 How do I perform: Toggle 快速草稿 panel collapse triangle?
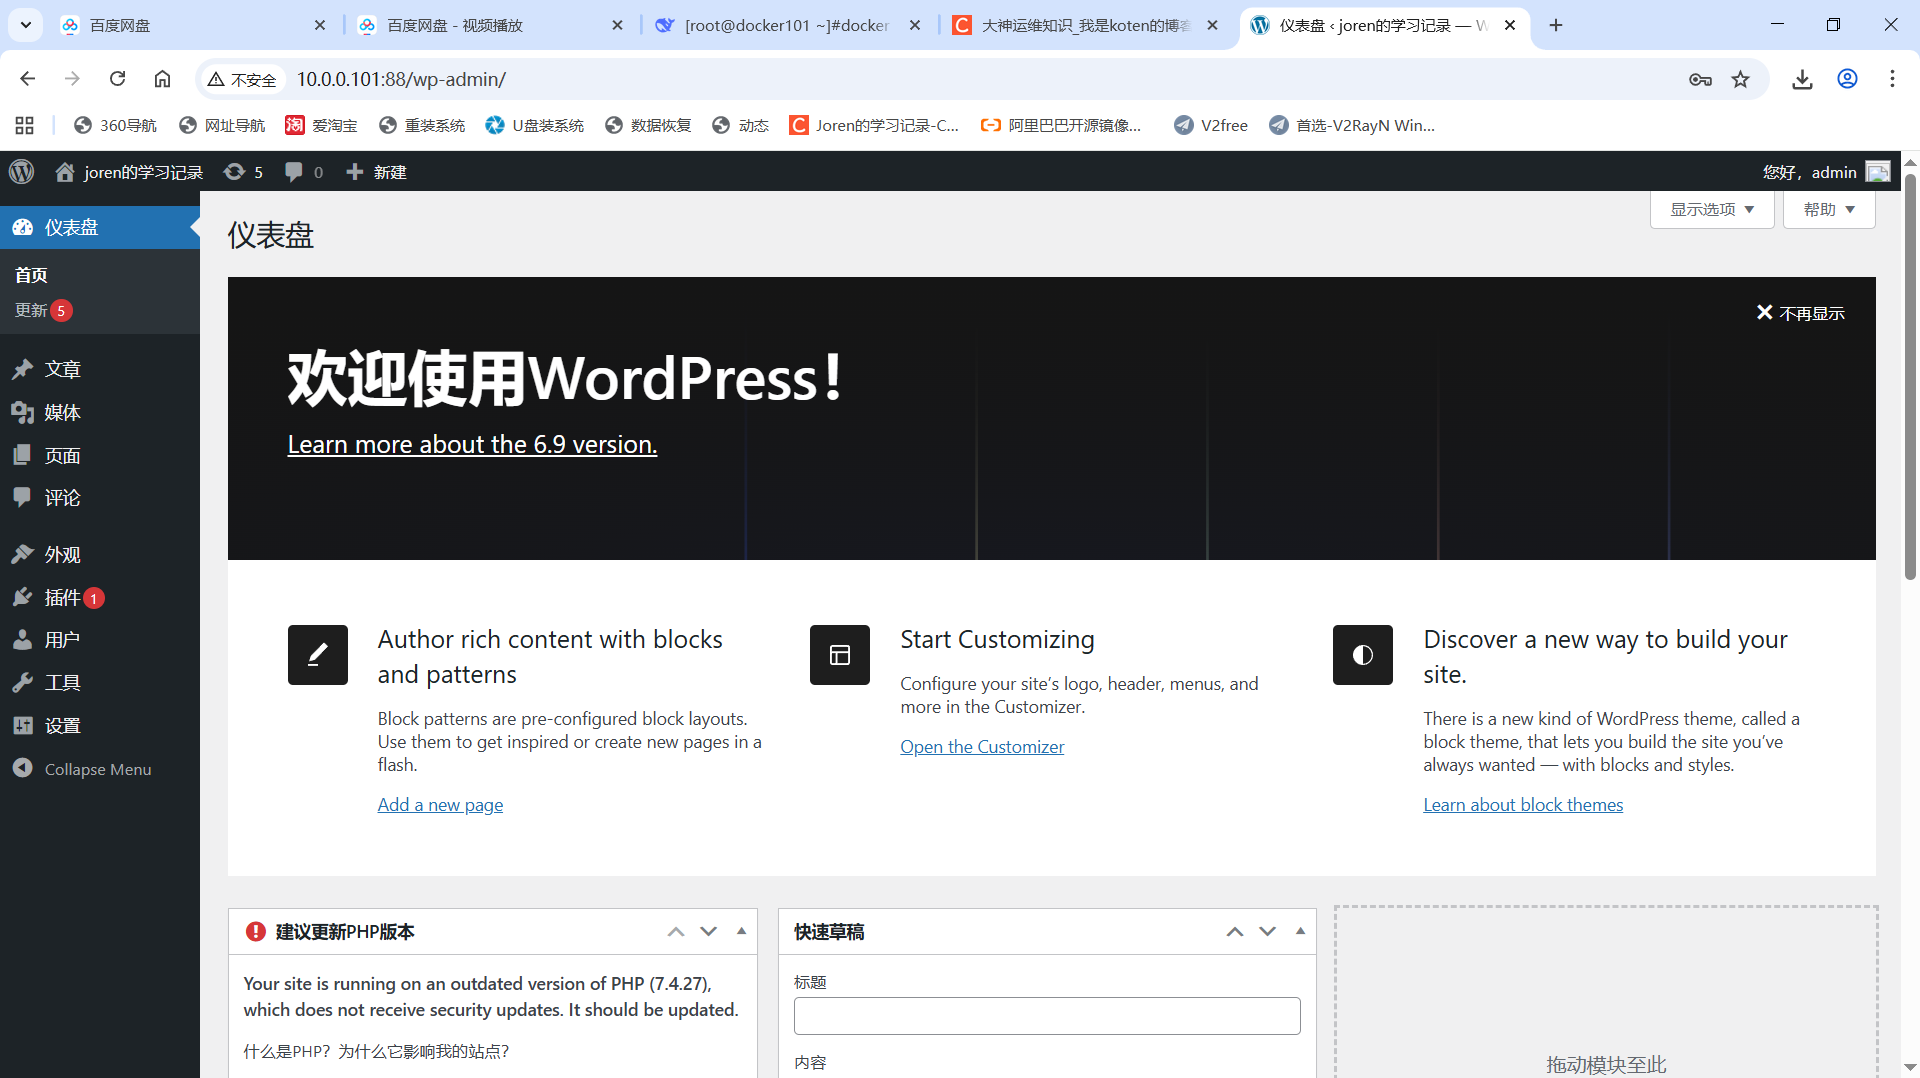[1300, 931]
